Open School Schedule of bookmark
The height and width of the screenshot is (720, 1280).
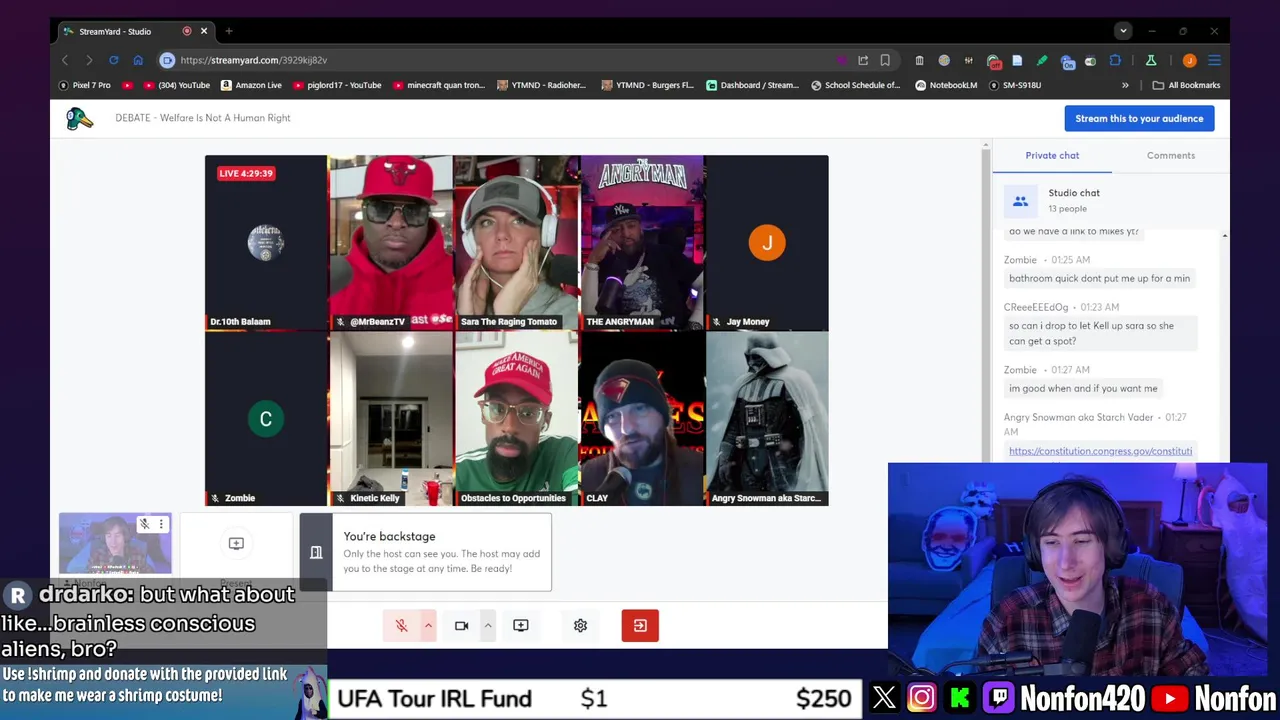[x=856, y=85]
